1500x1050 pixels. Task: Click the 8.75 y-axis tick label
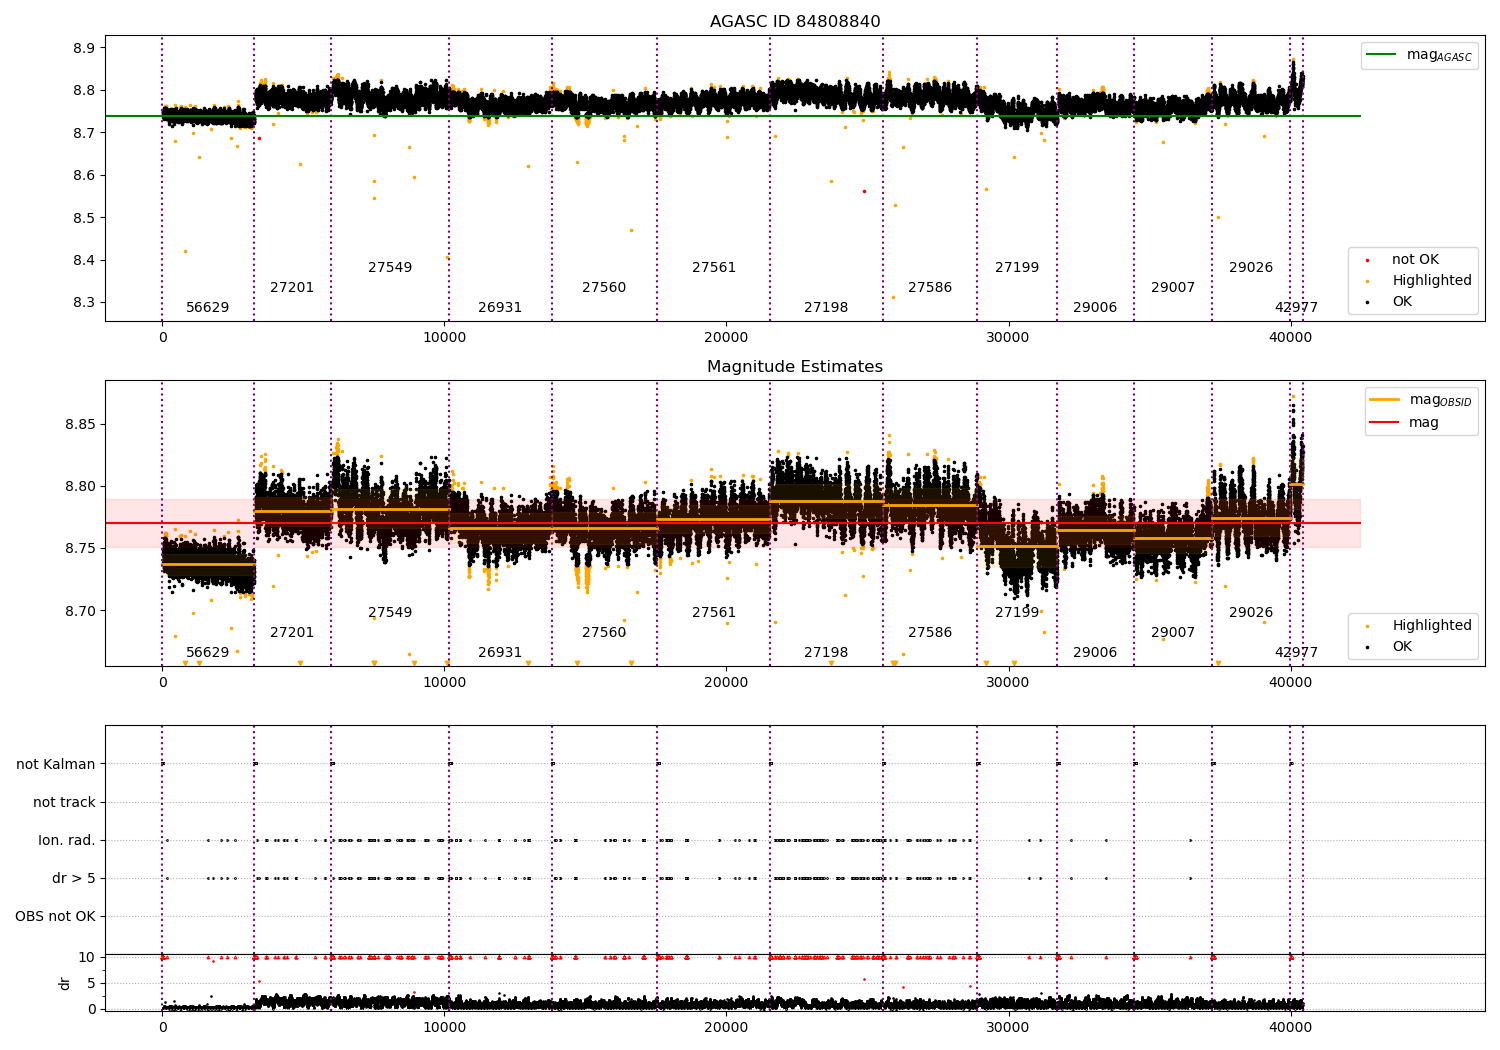pos(80,549)
